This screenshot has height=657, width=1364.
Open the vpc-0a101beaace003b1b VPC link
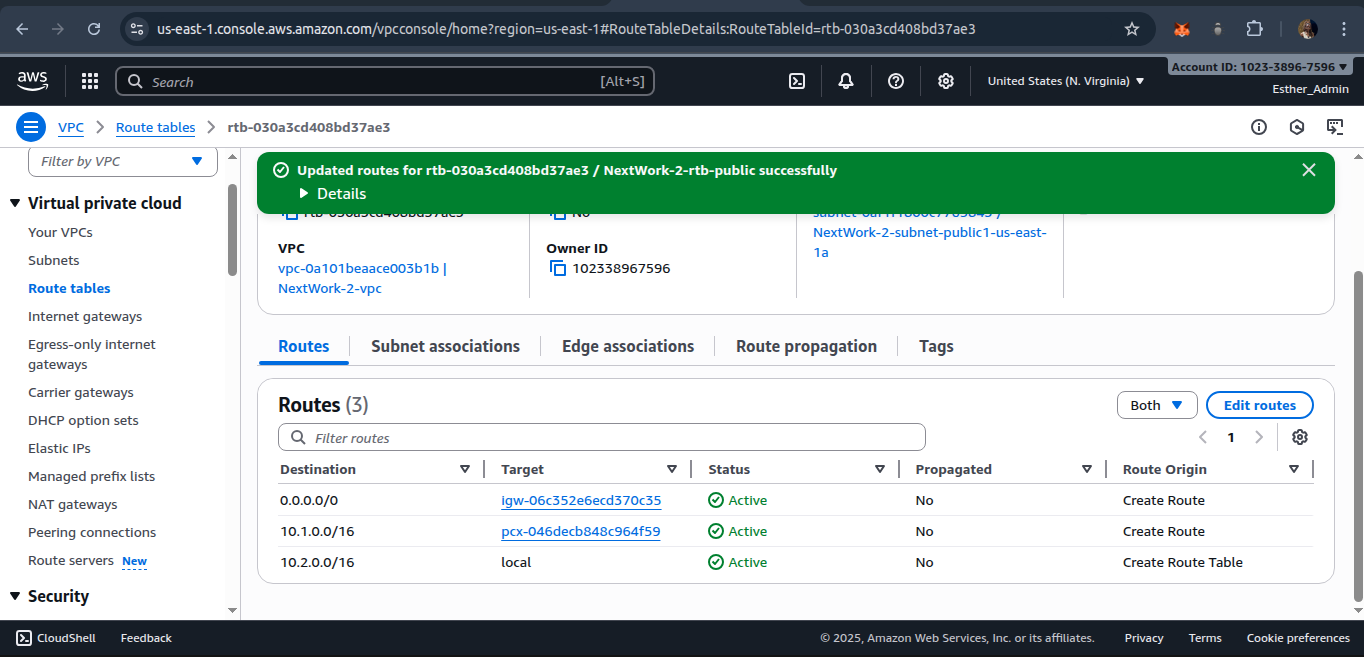[363, 278]
